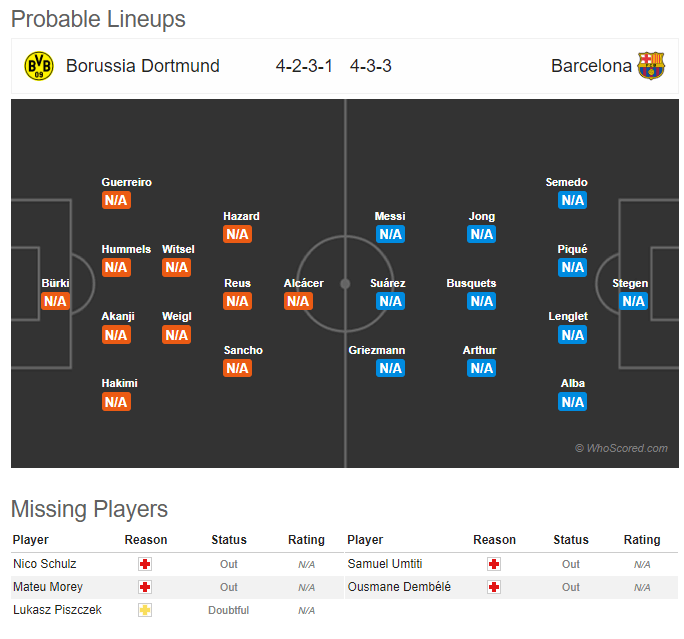Viewport: 684px width, 639px height.
Task: Click Reus on the pitch
Action: pyautogui.click(x=237, y=283)
